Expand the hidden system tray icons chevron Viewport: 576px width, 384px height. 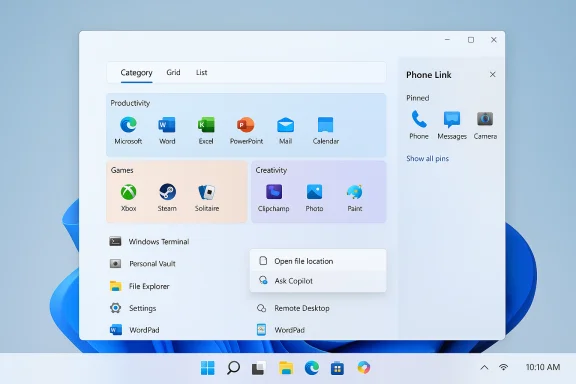(484, 367)
